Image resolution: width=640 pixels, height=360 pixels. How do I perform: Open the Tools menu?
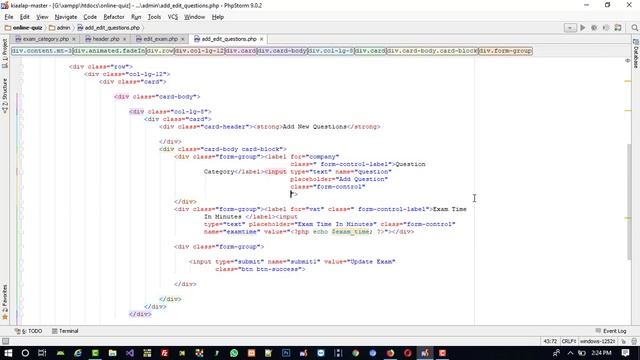[x=154, y=17]
